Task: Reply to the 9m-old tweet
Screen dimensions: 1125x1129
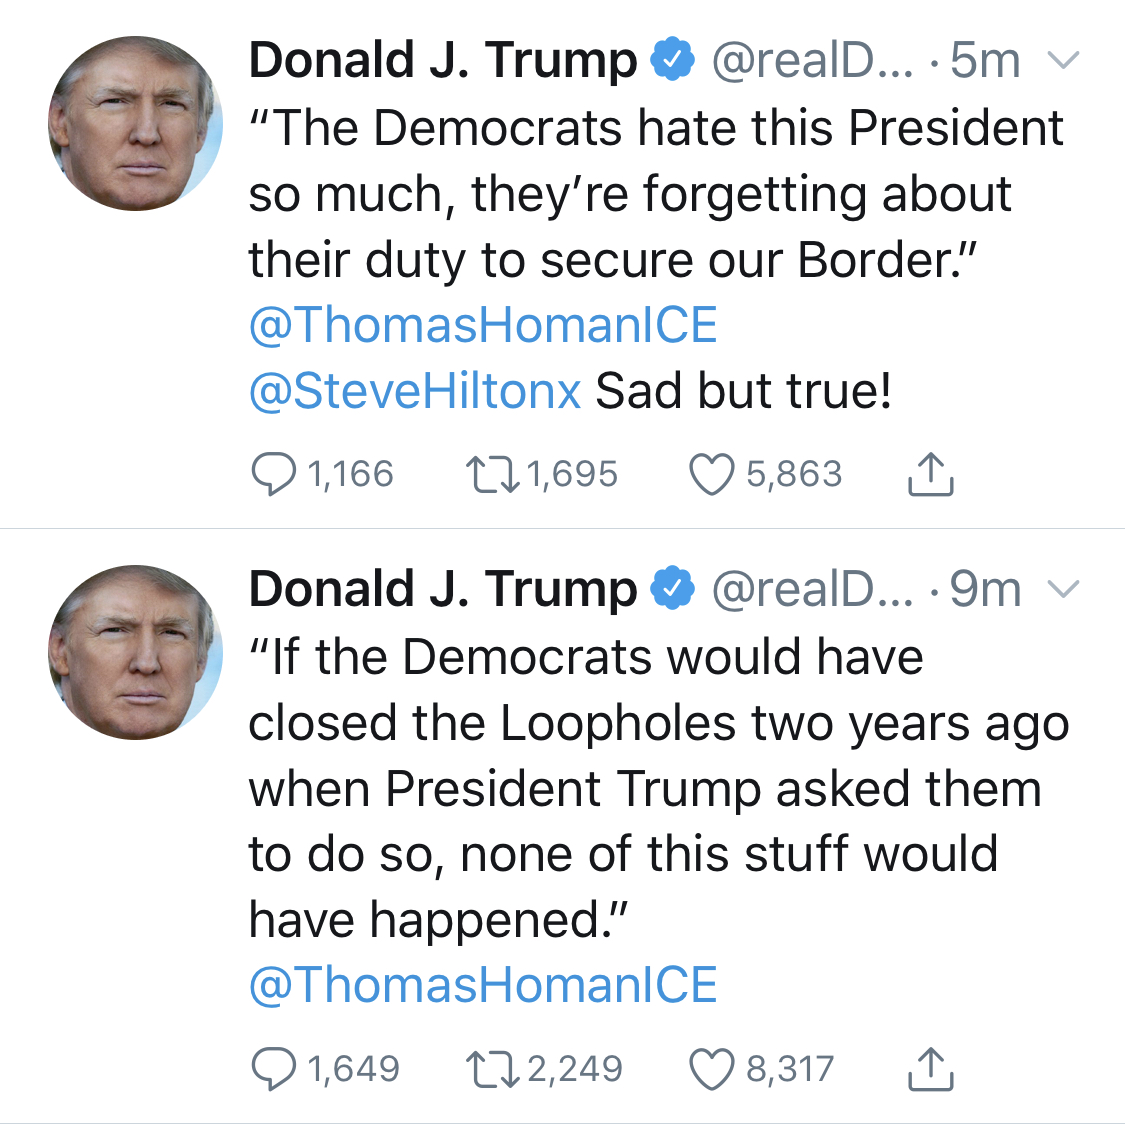Action: pyautogui.click(x=273, y=1069)
